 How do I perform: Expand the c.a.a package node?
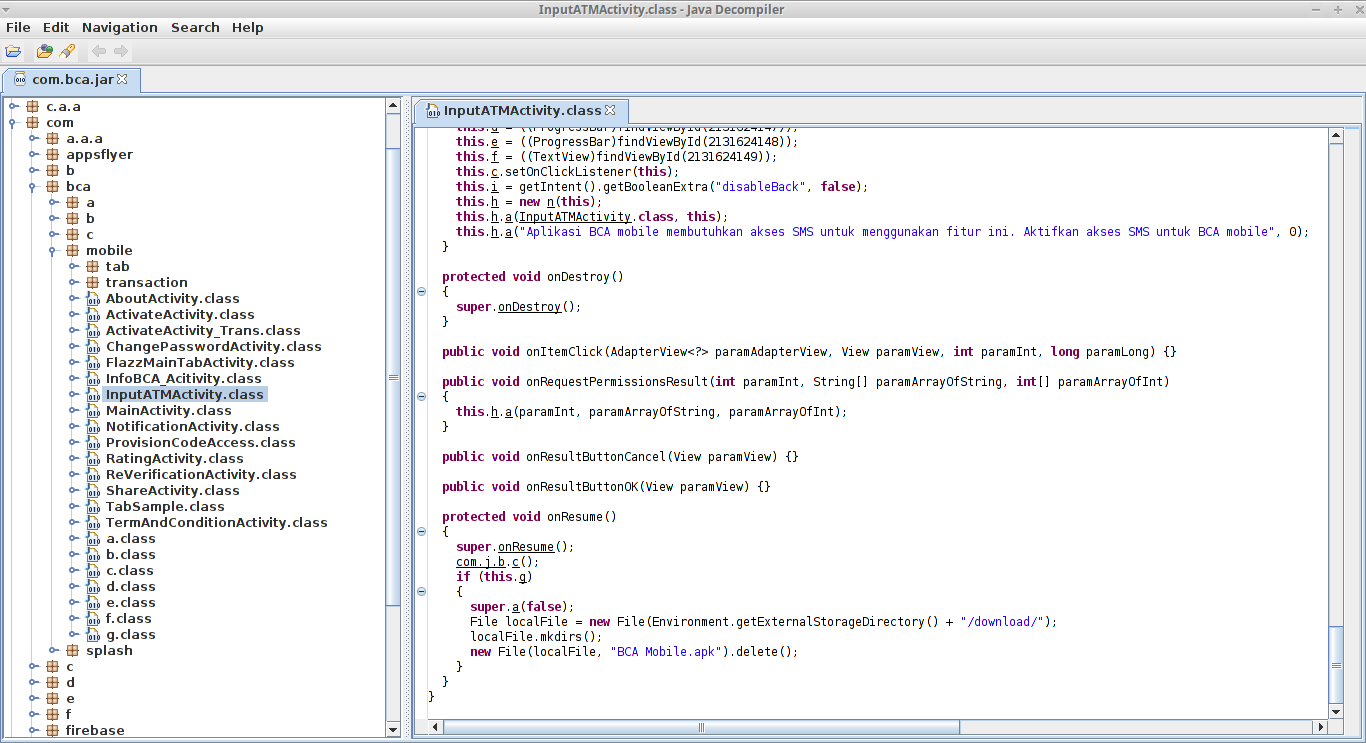point(14,107)
